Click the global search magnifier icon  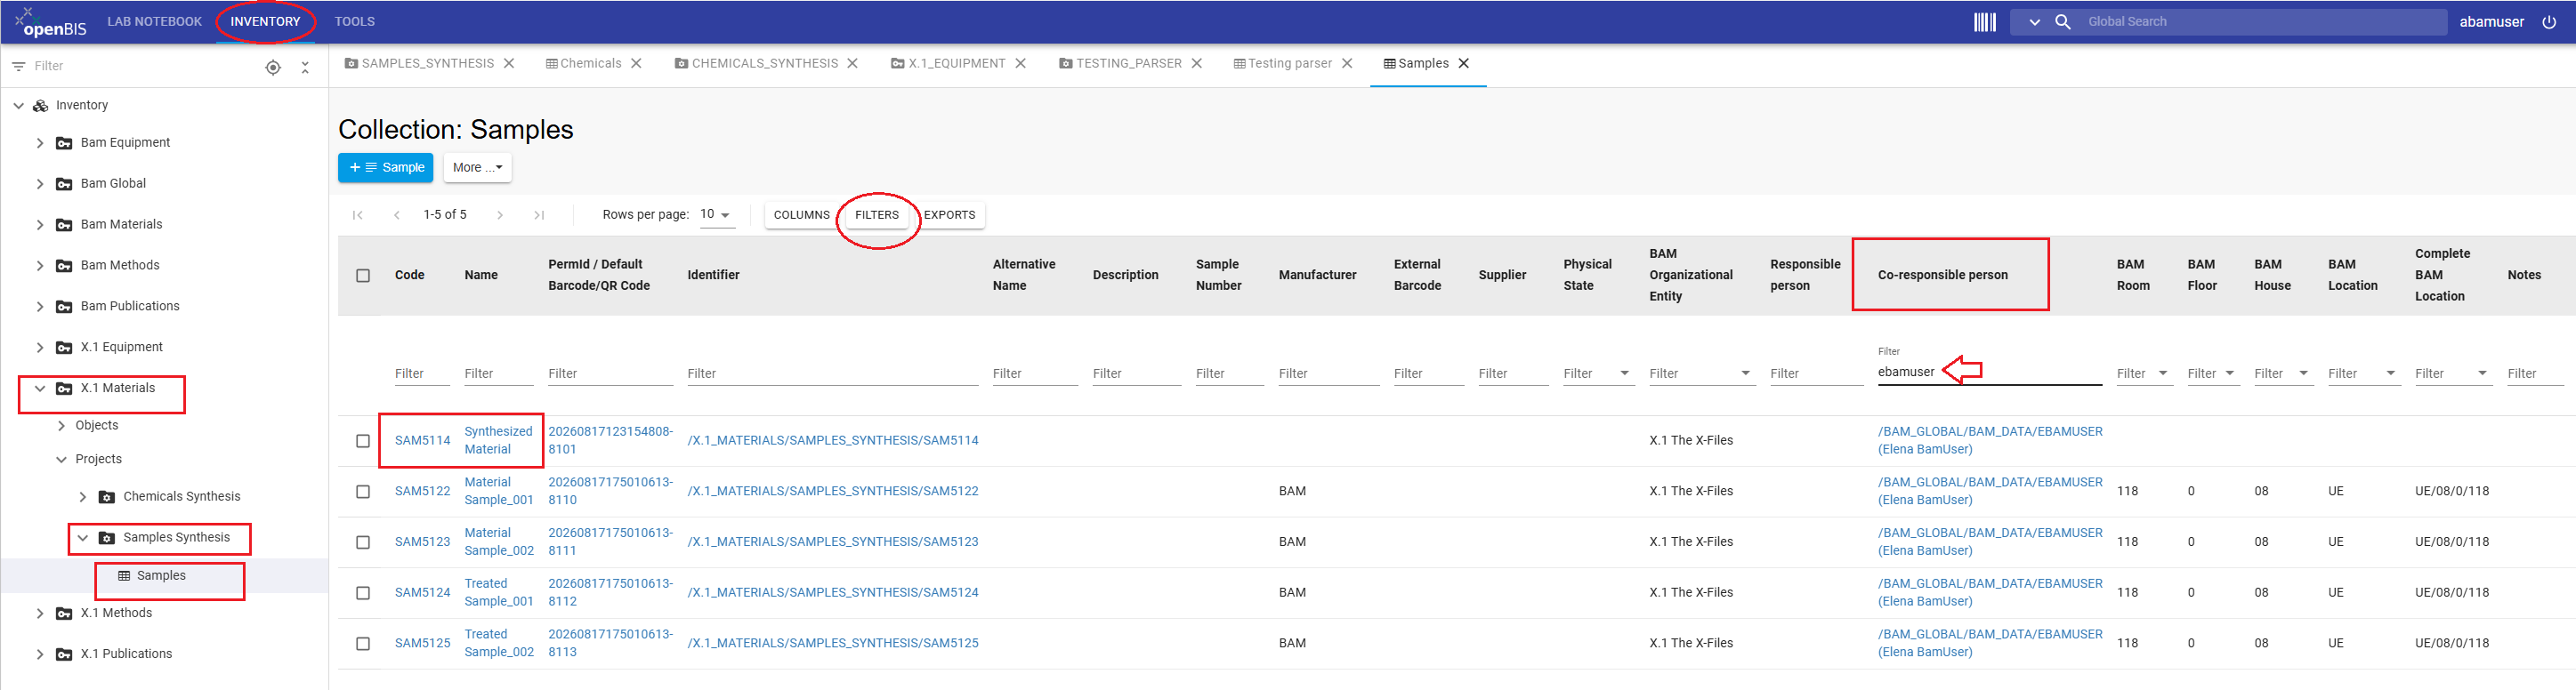click(2062, 22)
